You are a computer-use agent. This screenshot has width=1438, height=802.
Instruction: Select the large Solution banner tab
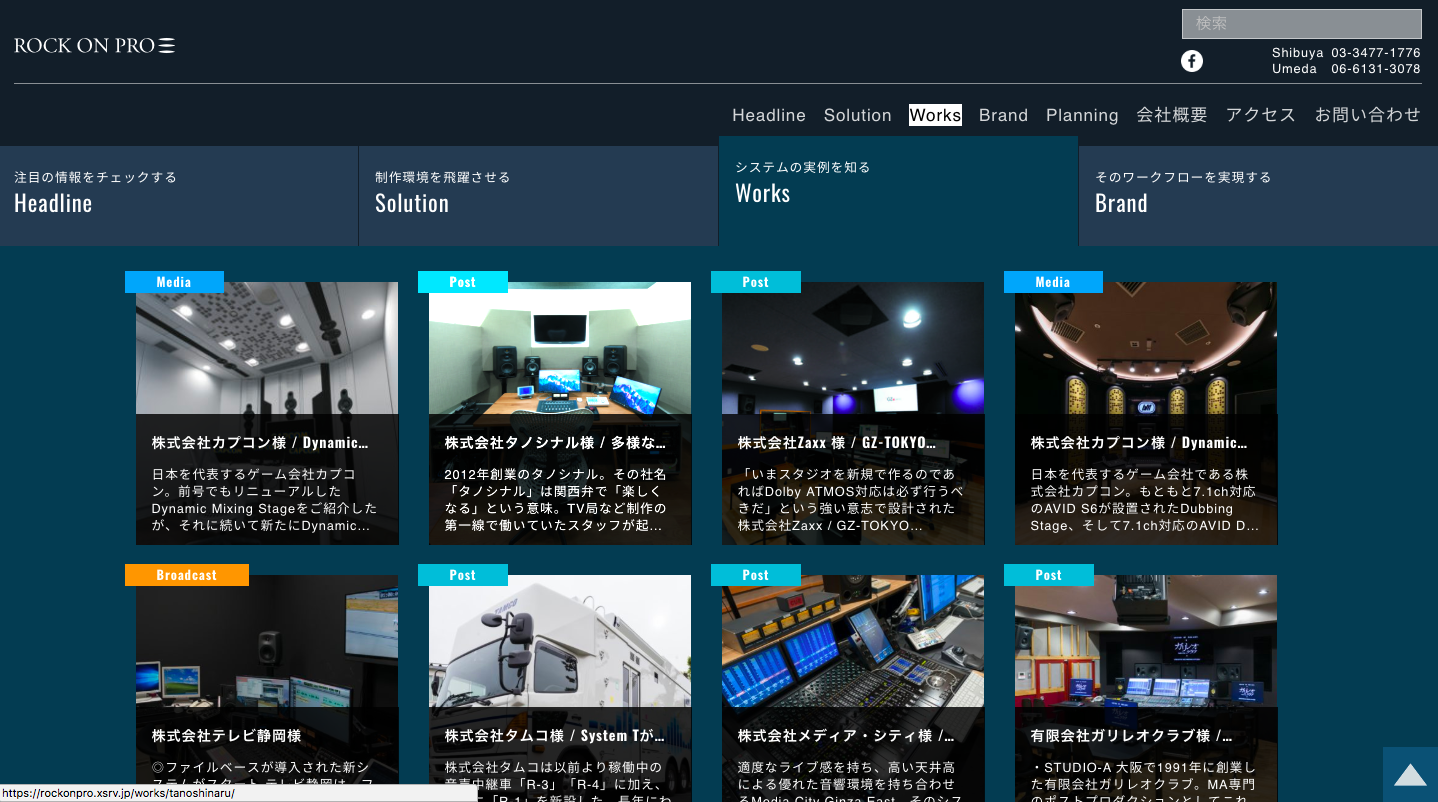tap(539, 196)
